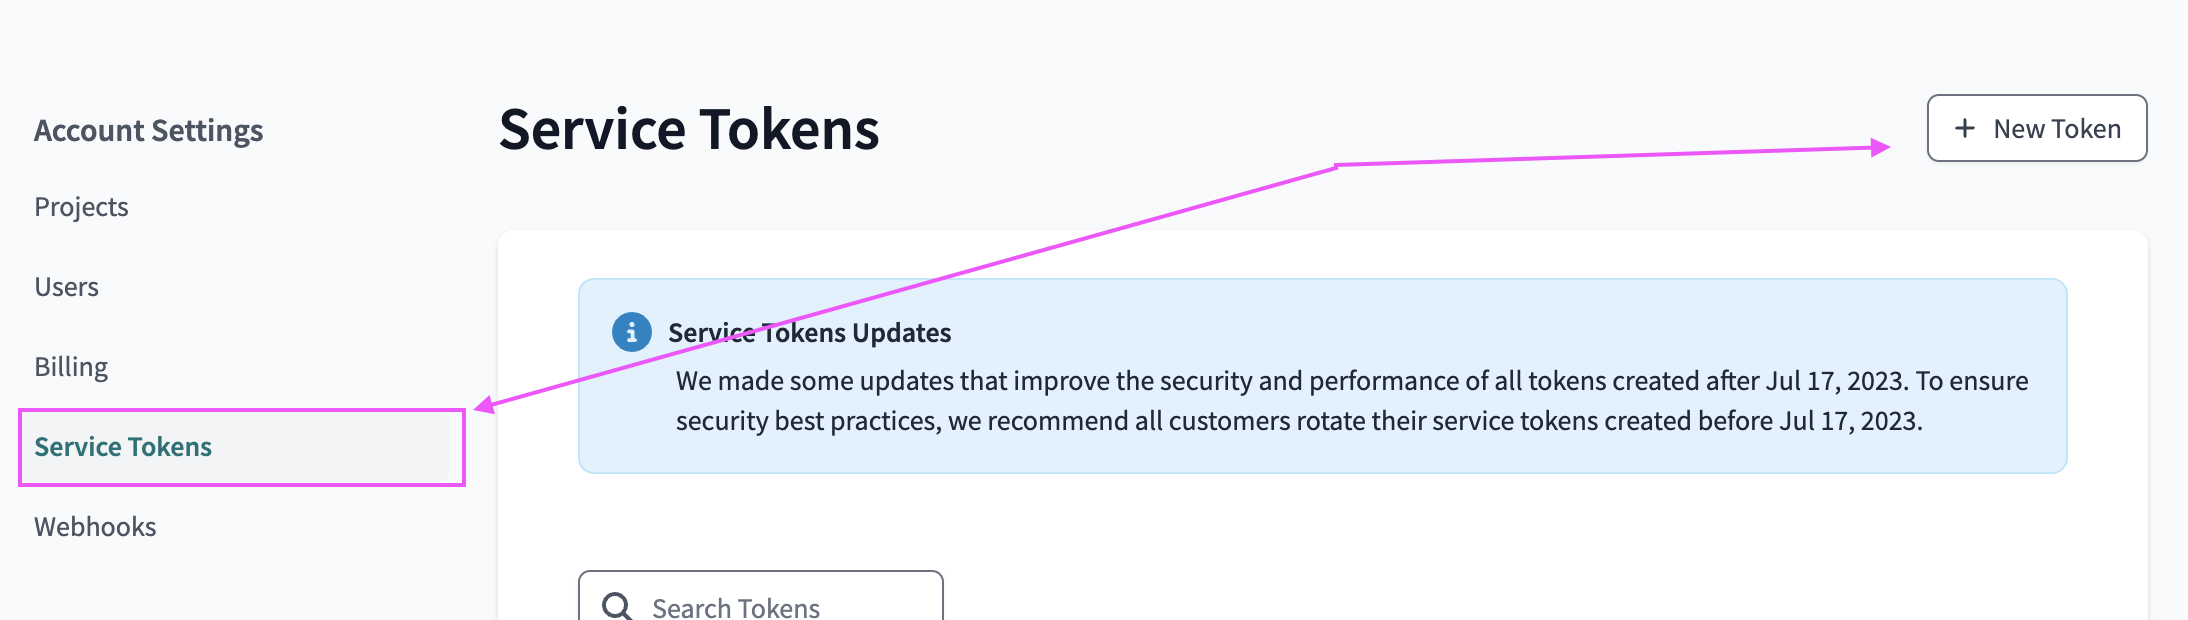Open the Projects settings page

tap(81, 207)
